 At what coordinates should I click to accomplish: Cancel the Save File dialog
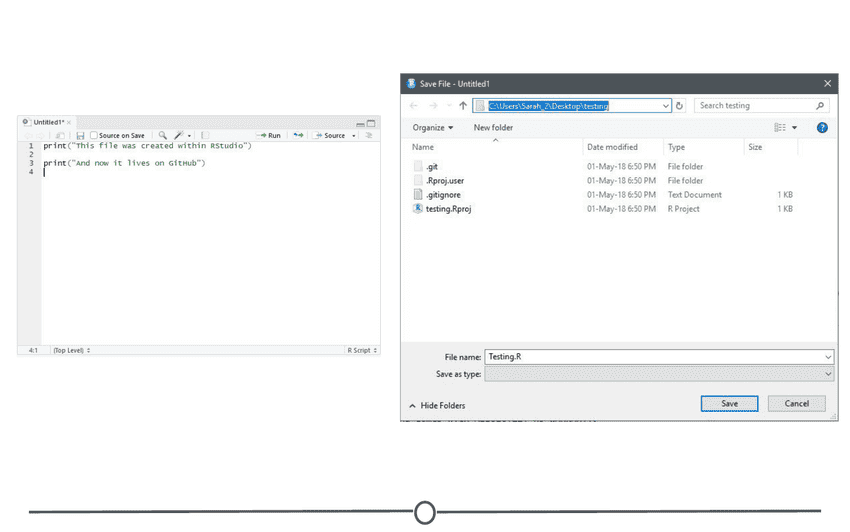coord(796,403)
